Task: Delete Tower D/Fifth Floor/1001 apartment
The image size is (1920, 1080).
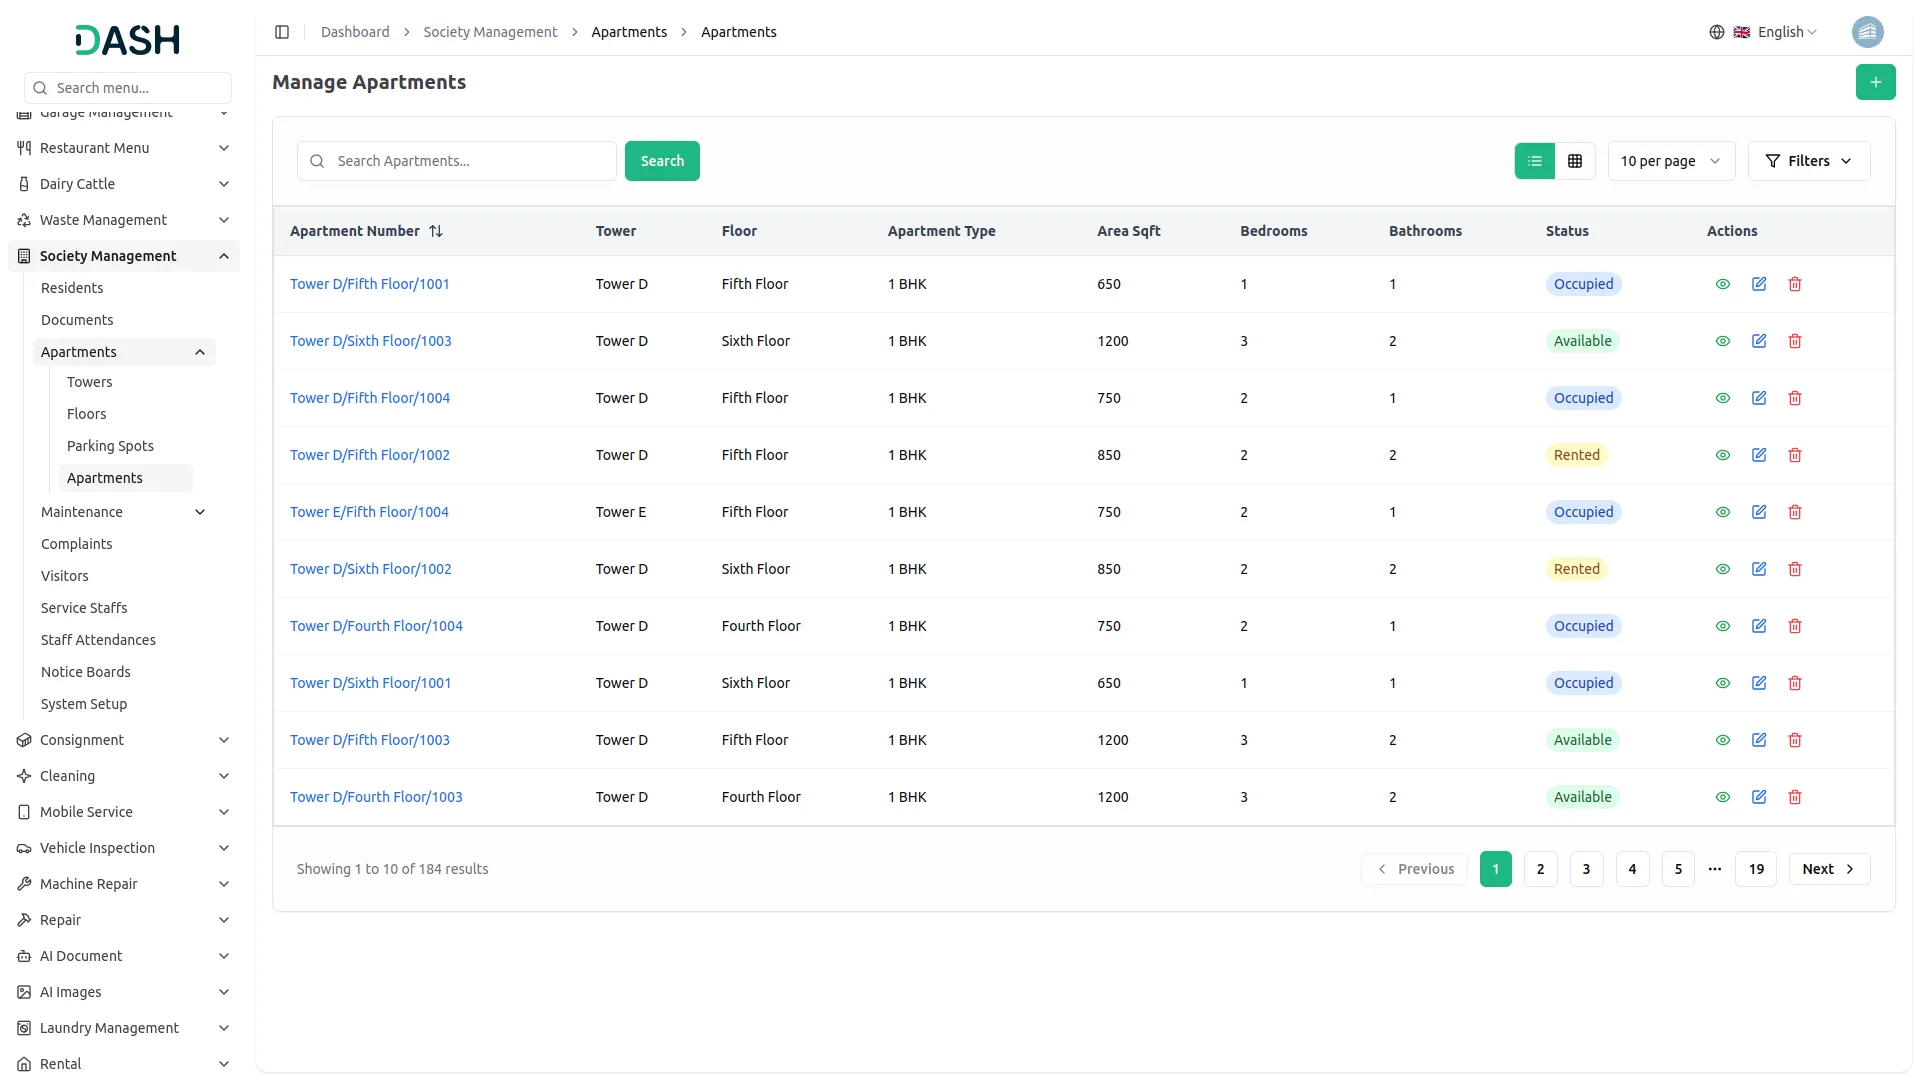Action: click(1795, 284)
